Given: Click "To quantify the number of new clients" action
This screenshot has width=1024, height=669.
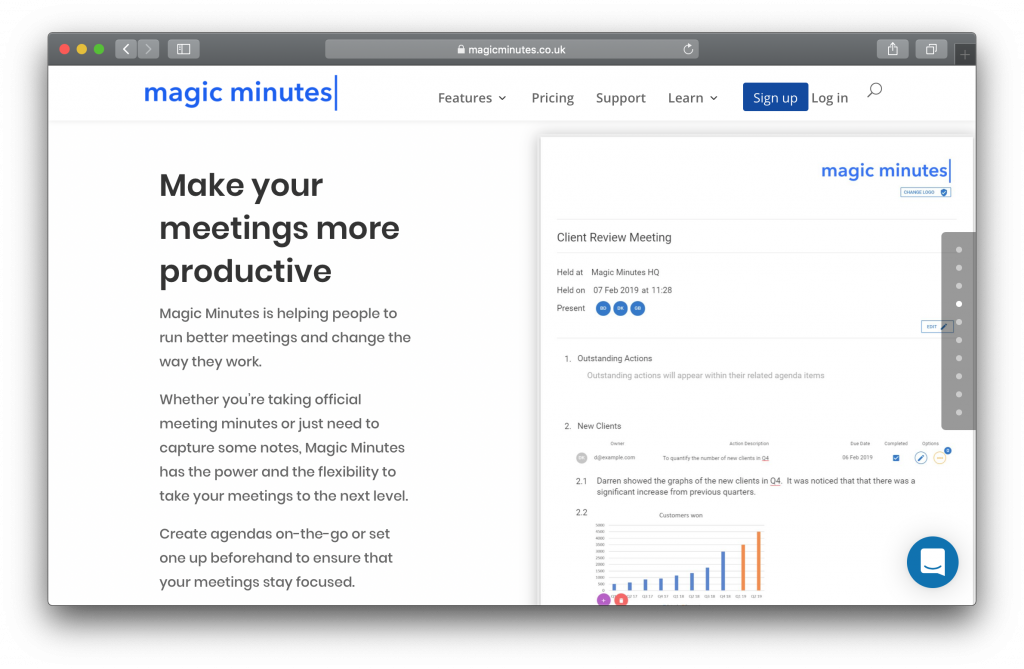Looking at the screenshot, I should point(716,458).
